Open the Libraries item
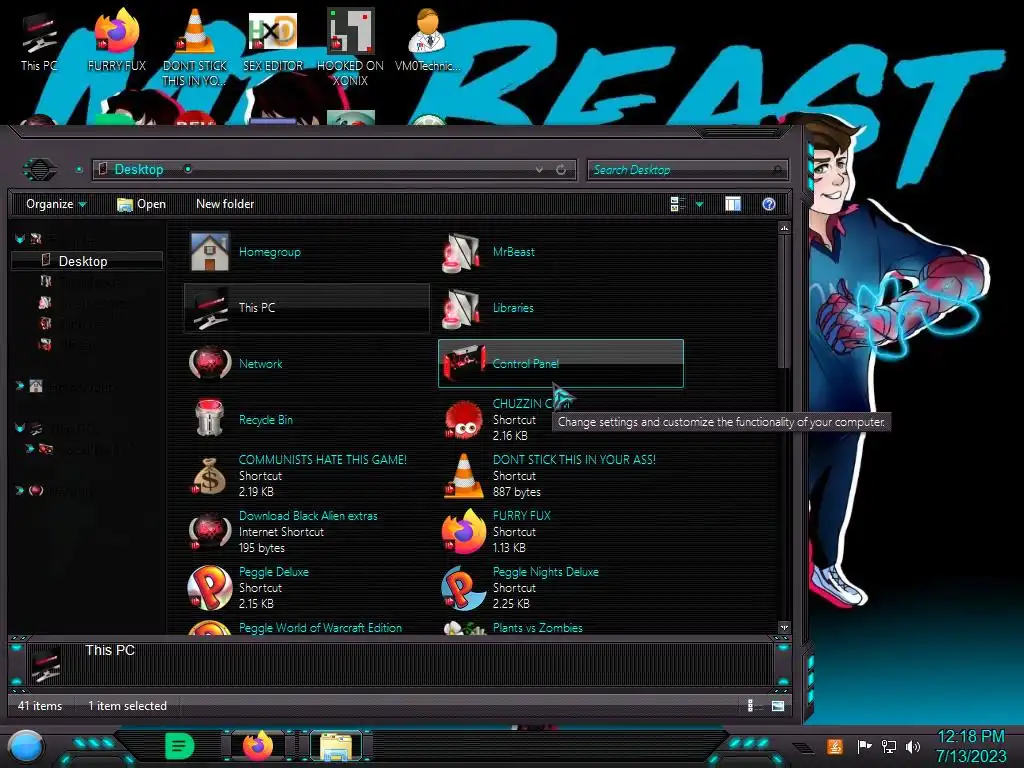Viewport: 1024px width, 768px height. click(x=560, y=308)
